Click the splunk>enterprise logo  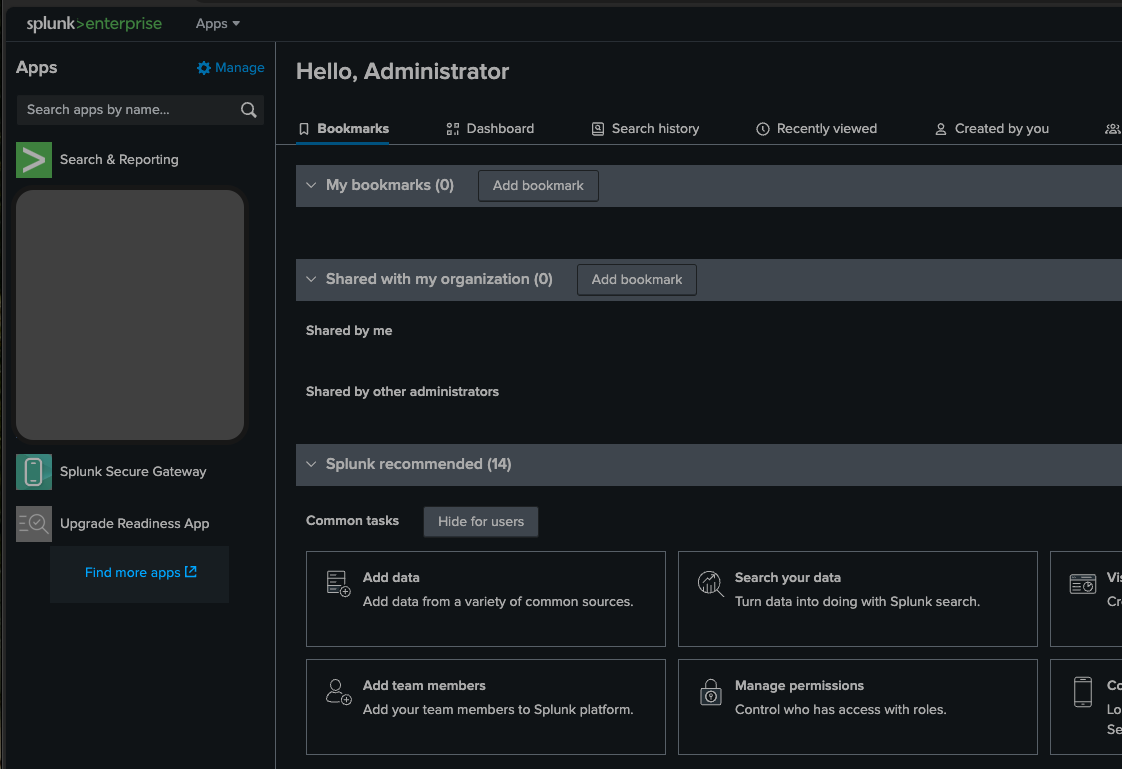[94, 24]
